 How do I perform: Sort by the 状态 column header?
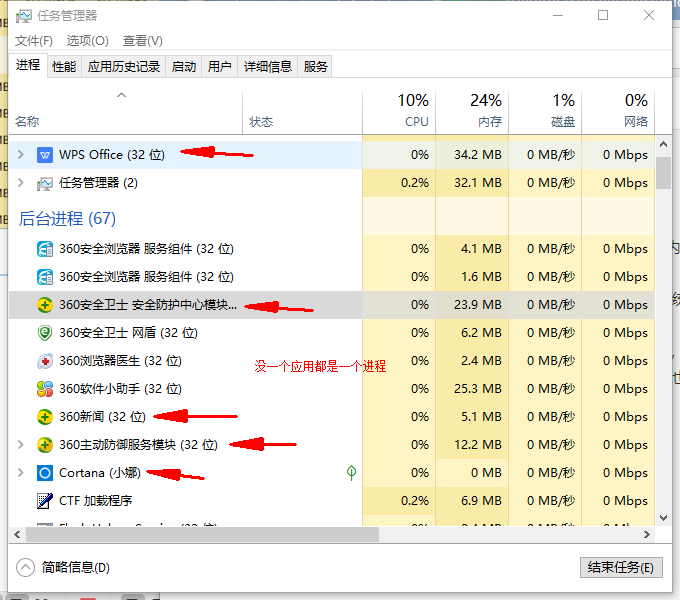point(302,112)
